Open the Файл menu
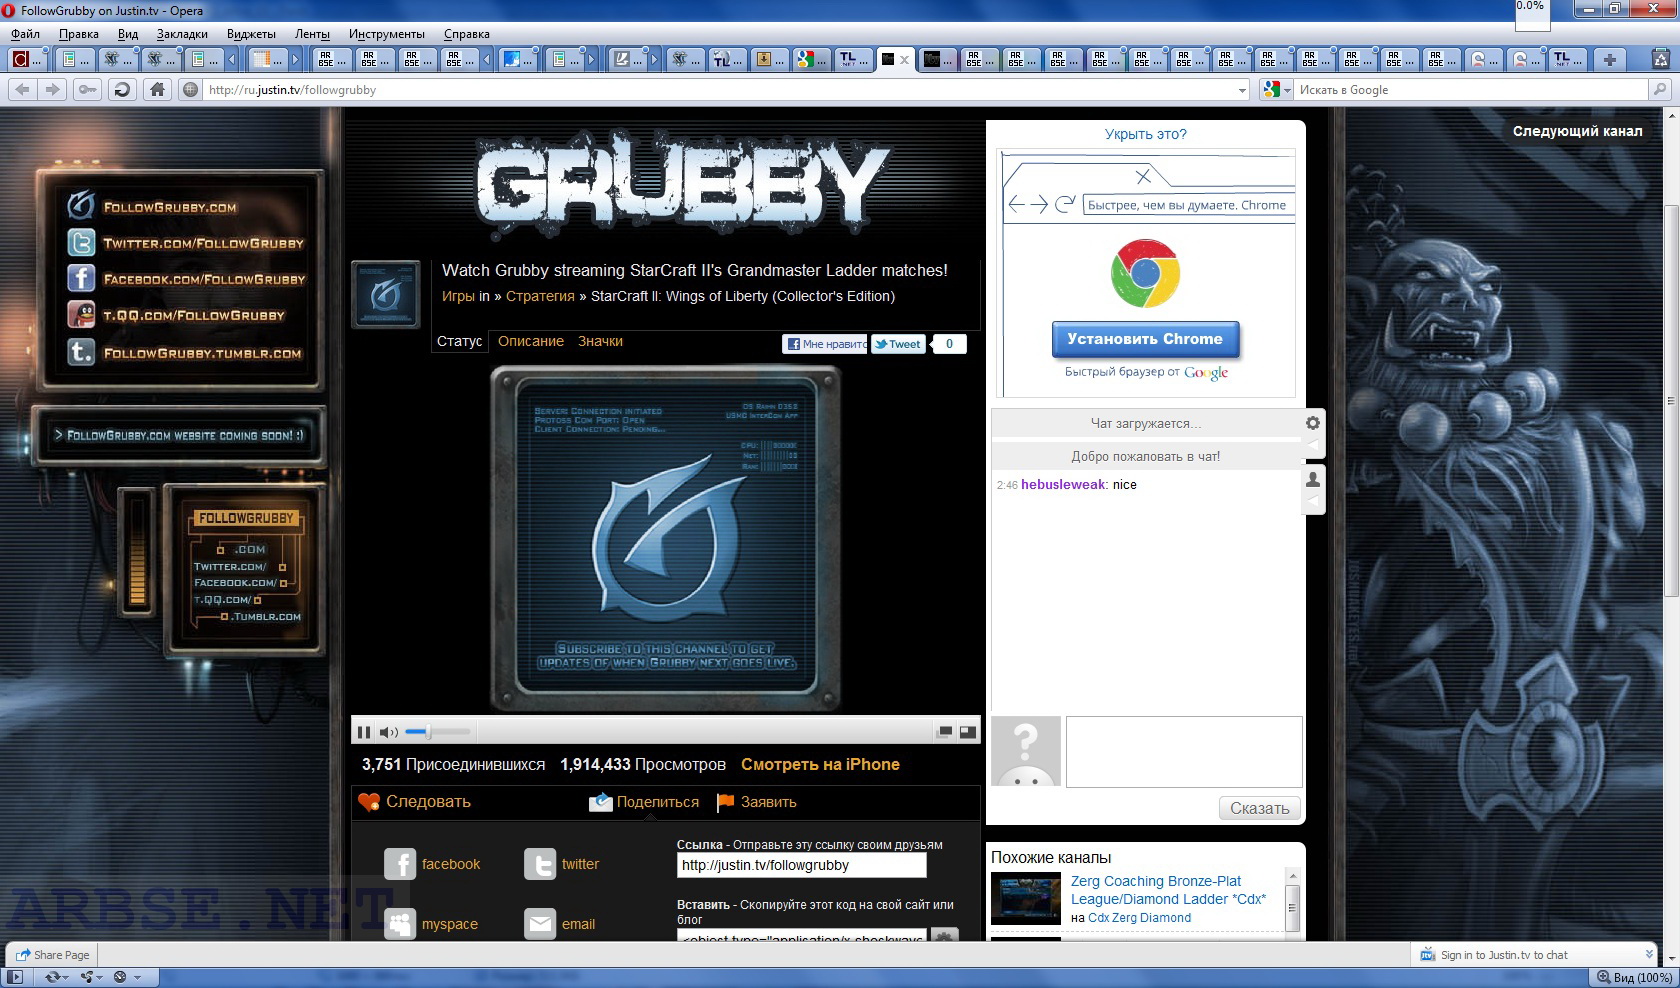Screen dimensions: 1680x988 pos(25,34)
